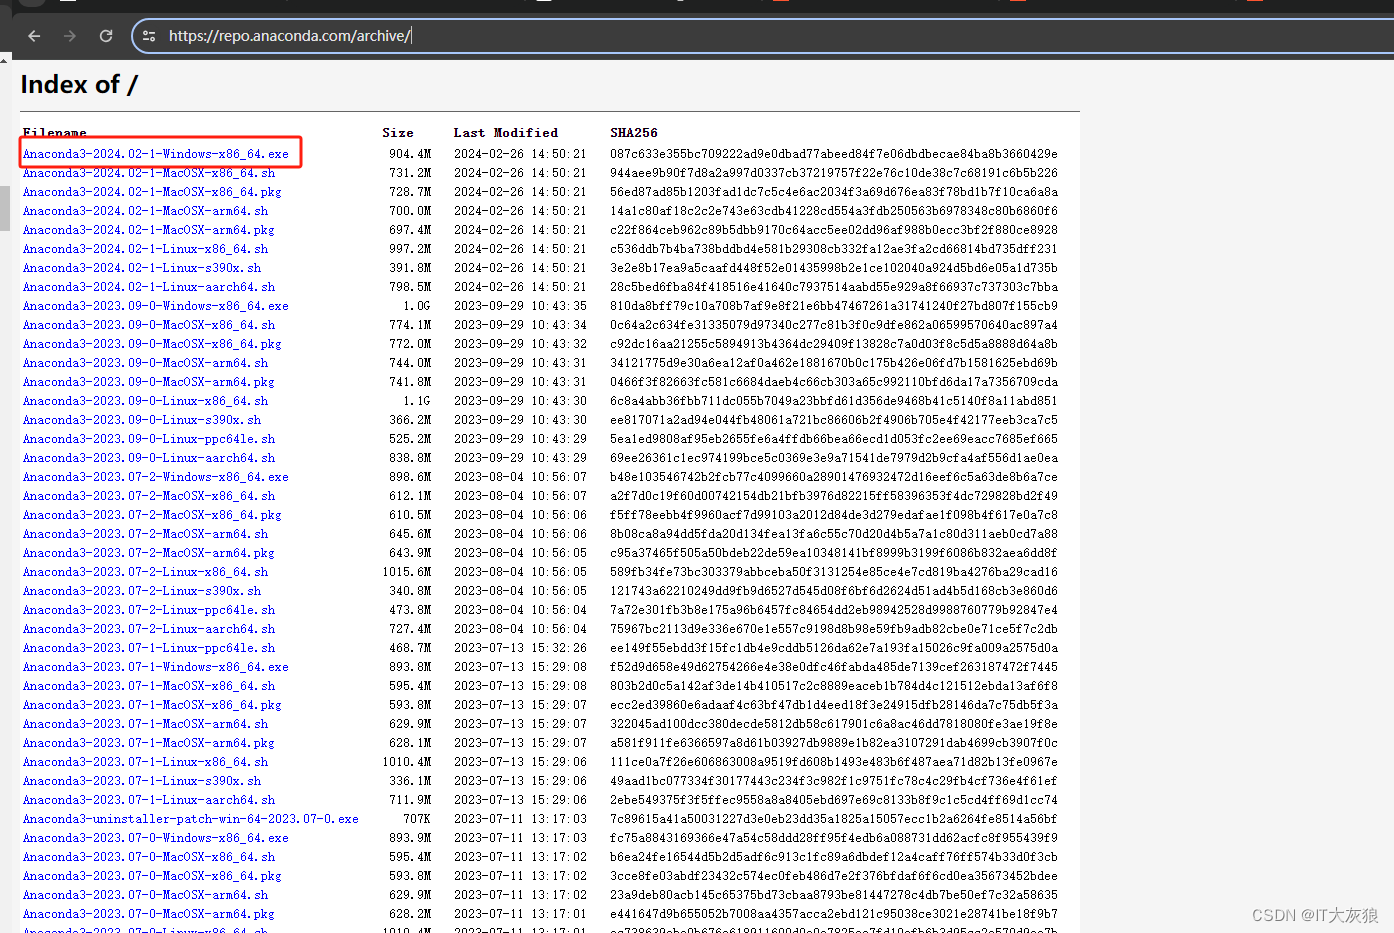Viewport: 1394px width, 933px height.
Task: Download Anaconda3-2023.07-0-Windows-x86_64.exe
Action: coord(156,838)
